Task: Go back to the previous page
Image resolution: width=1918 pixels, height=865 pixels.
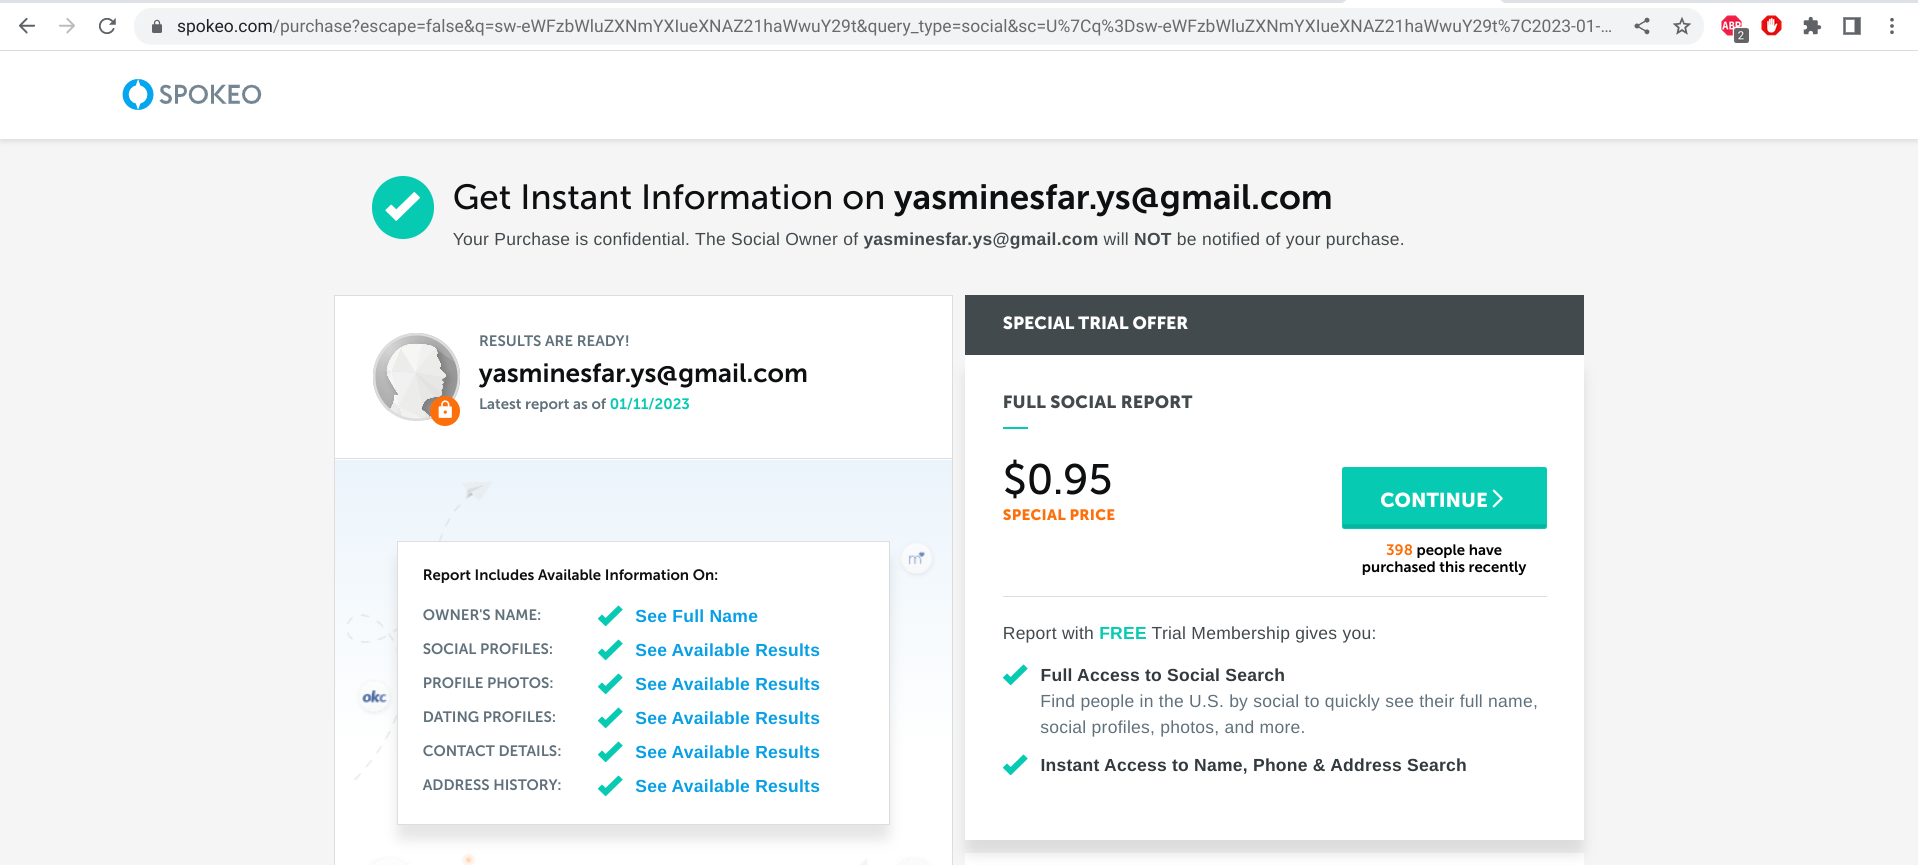Action: [27, 26]
